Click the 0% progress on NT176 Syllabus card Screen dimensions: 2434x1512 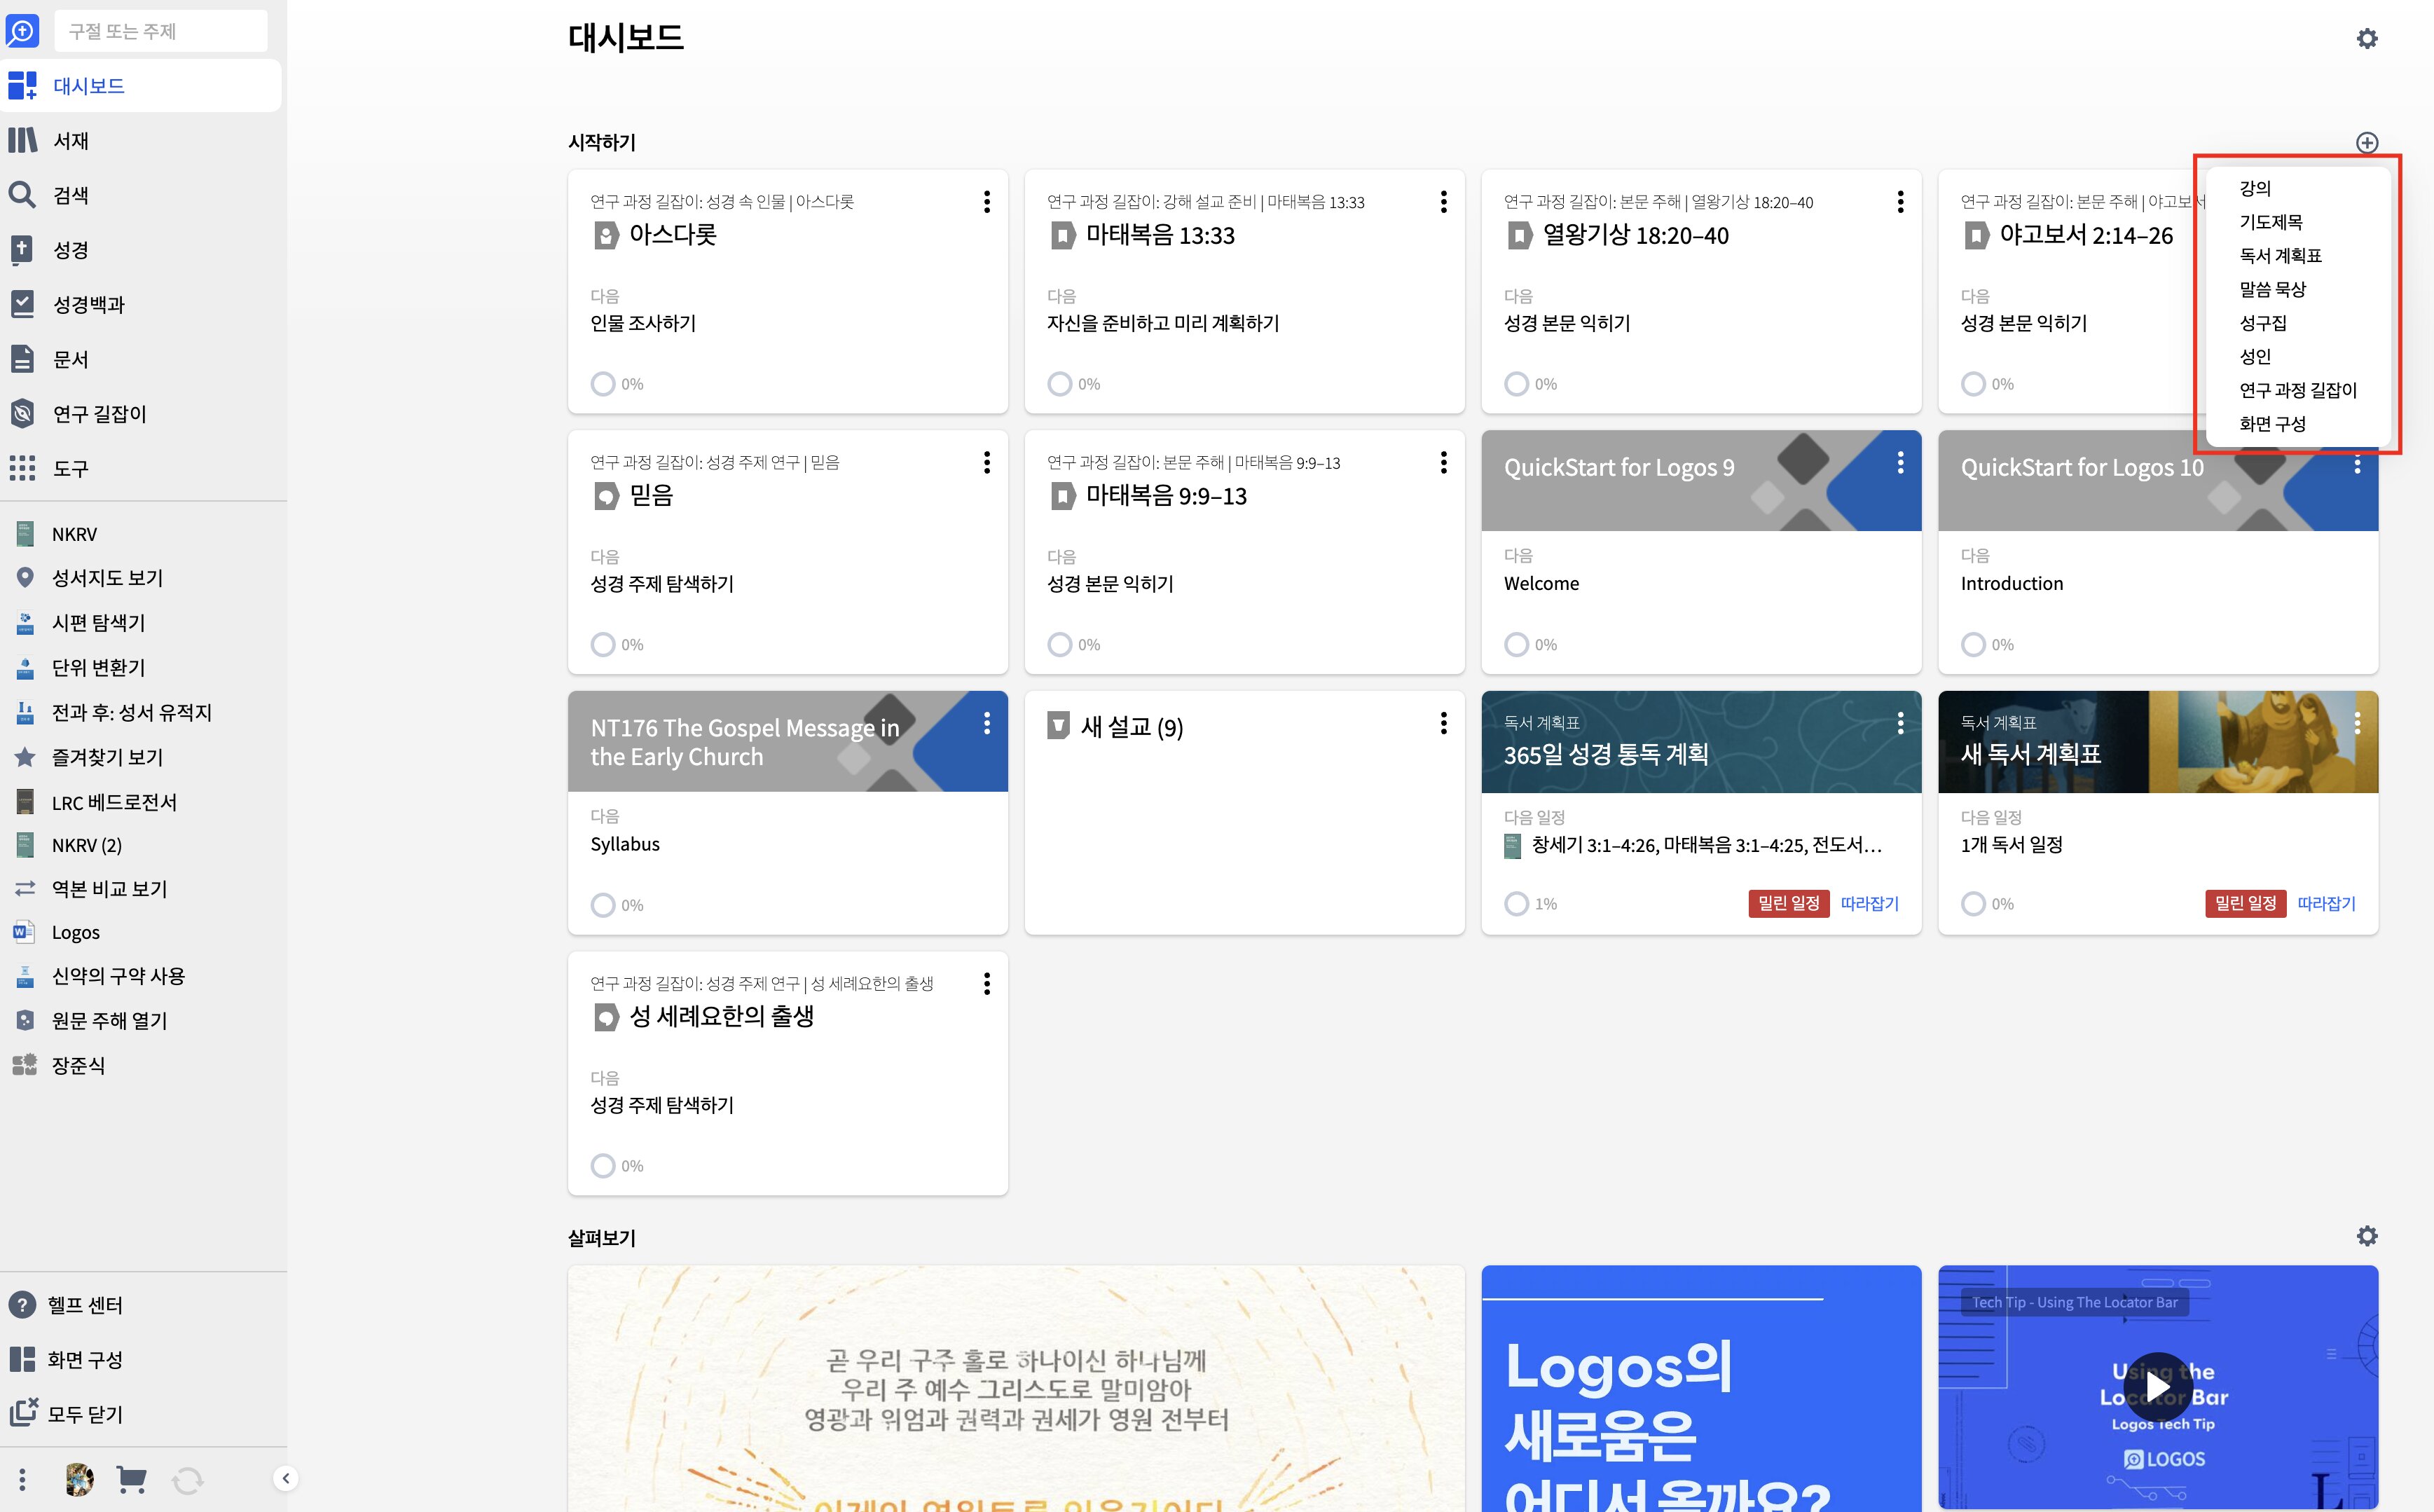pos(603,905)
